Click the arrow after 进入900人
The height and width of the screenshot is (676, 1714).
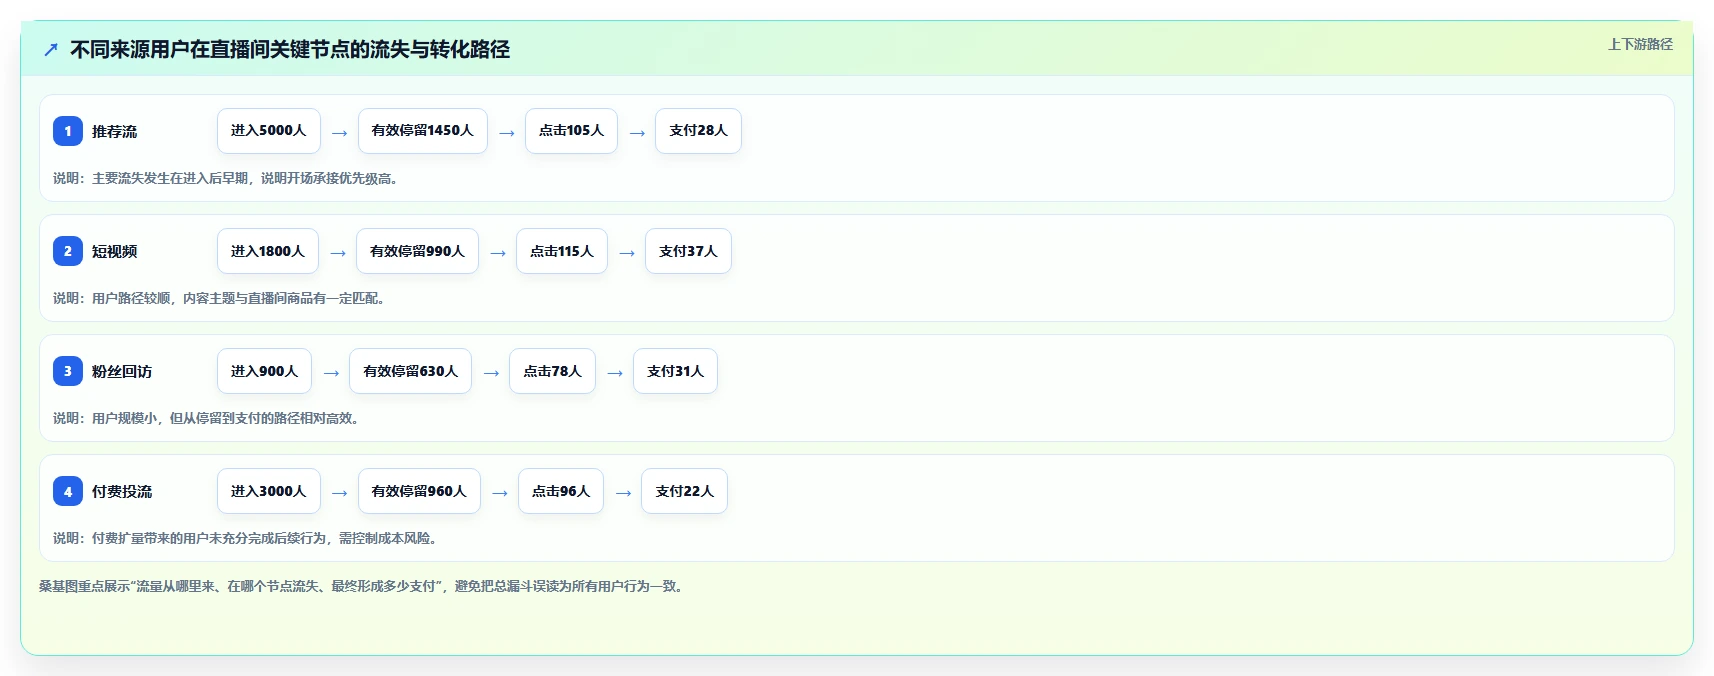330,372
